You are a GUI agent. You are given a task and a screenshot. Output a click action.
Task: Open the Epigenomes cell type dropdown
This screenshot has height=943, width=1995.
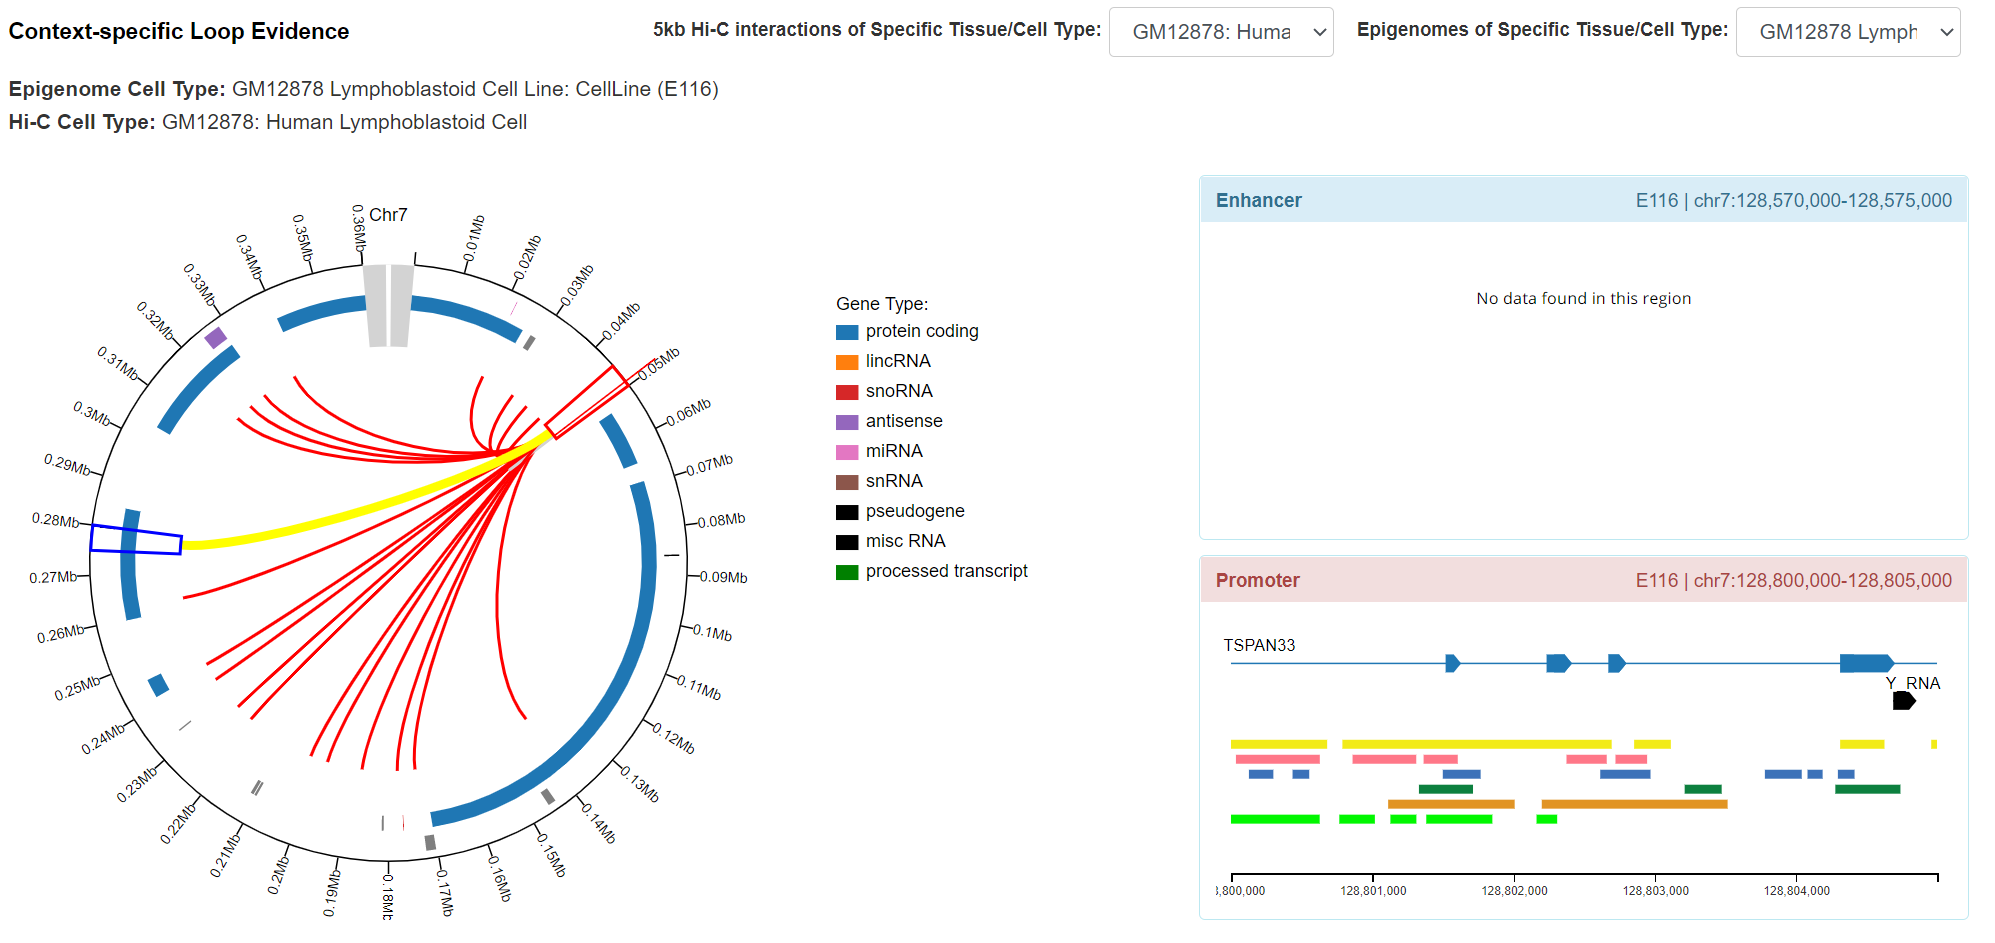pos(1847,32)
